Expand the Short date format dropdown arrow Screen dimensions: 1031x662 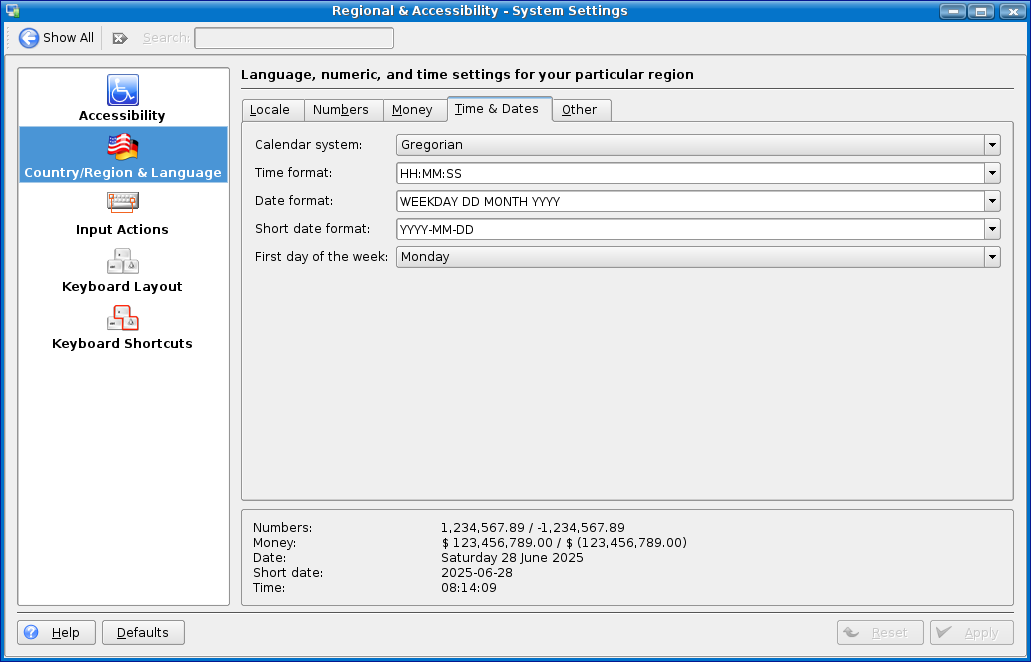click(x=992, y=229)
